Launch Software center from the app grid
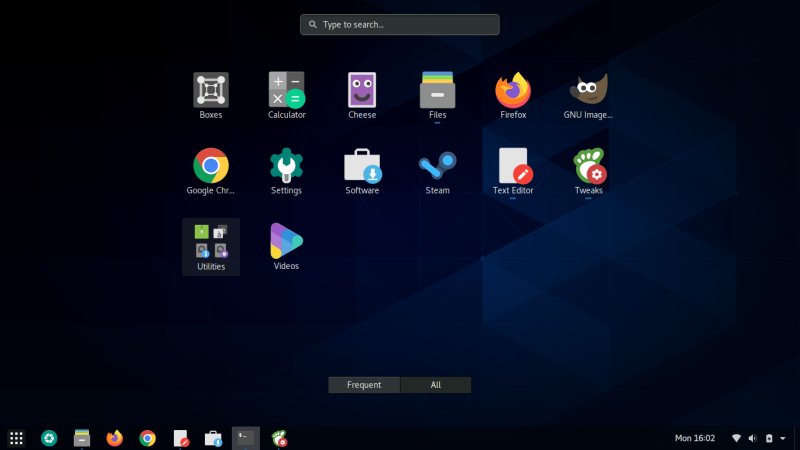Image resolution: width=800 pixels, height=450 pixels. [x=362, y=166]
